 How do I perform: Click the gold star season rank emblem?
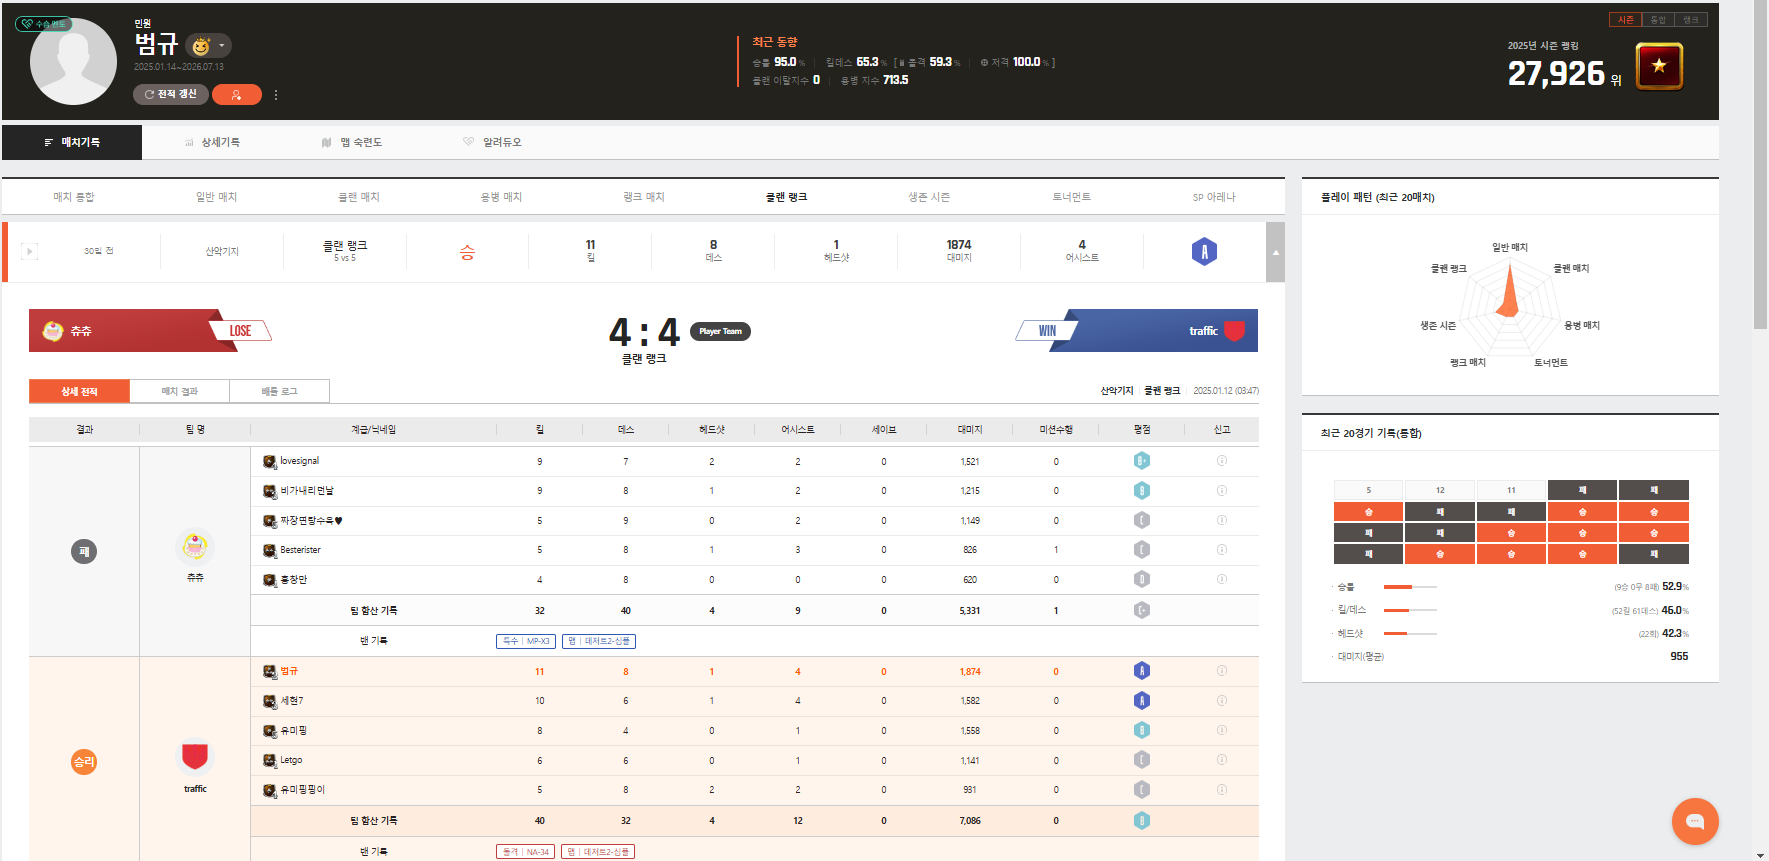tap(1659, 66)
